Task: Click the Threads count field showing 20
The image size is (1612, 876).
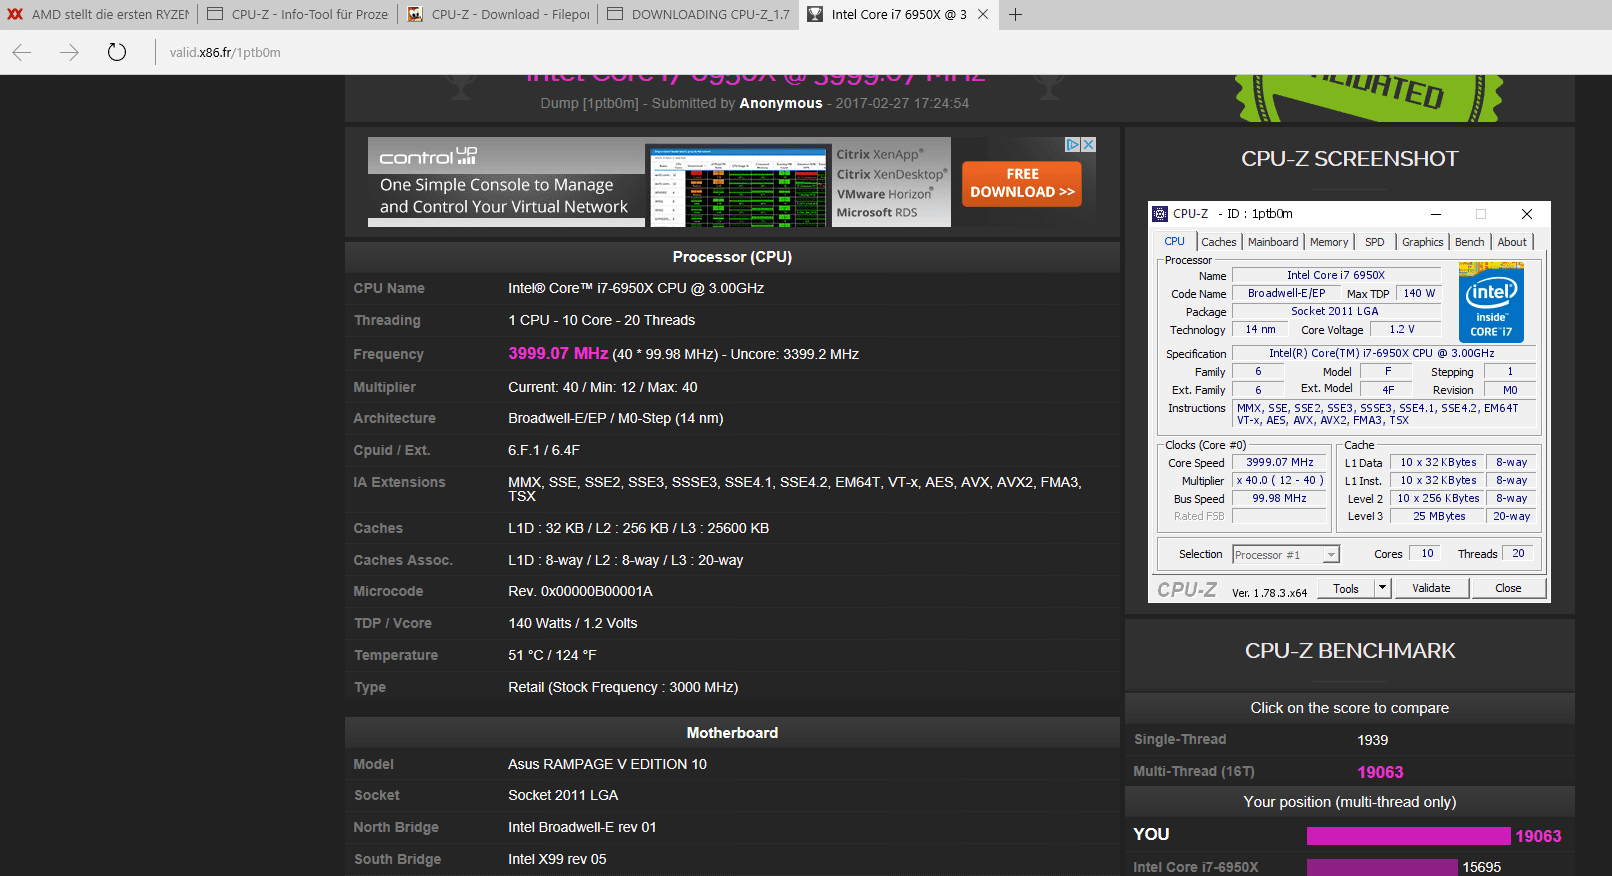Action: (1518, 553)
